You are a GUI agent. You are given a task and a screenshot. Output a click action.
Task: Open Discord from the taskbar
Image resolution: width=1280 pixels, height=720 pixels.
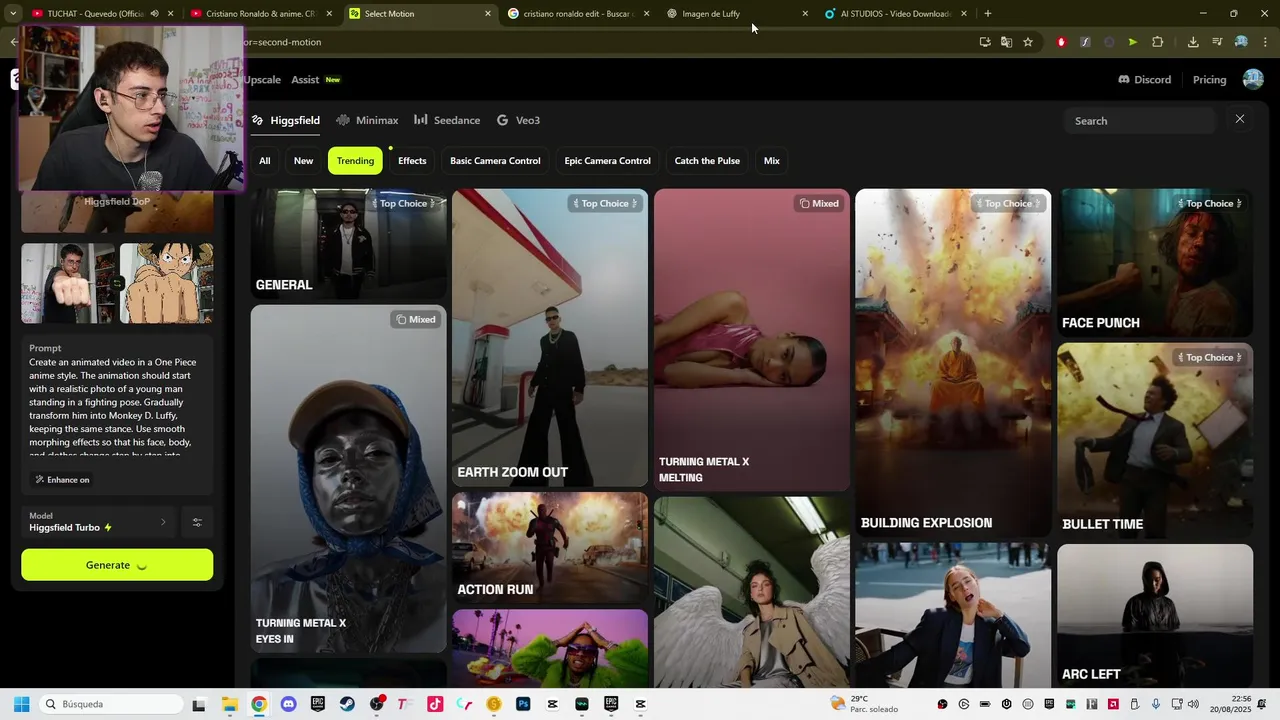[x=288, y=704]
